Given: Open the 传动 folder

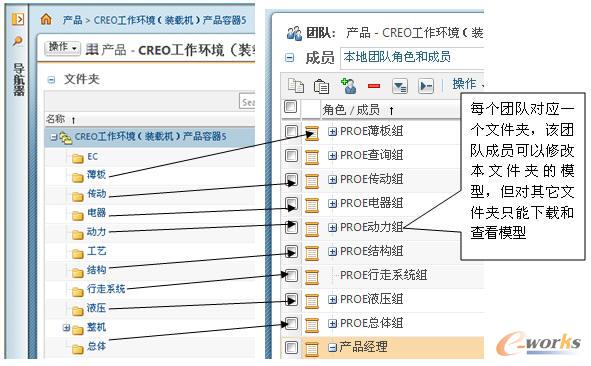Looking at the screenshot, I should click(x=96, y=193).
